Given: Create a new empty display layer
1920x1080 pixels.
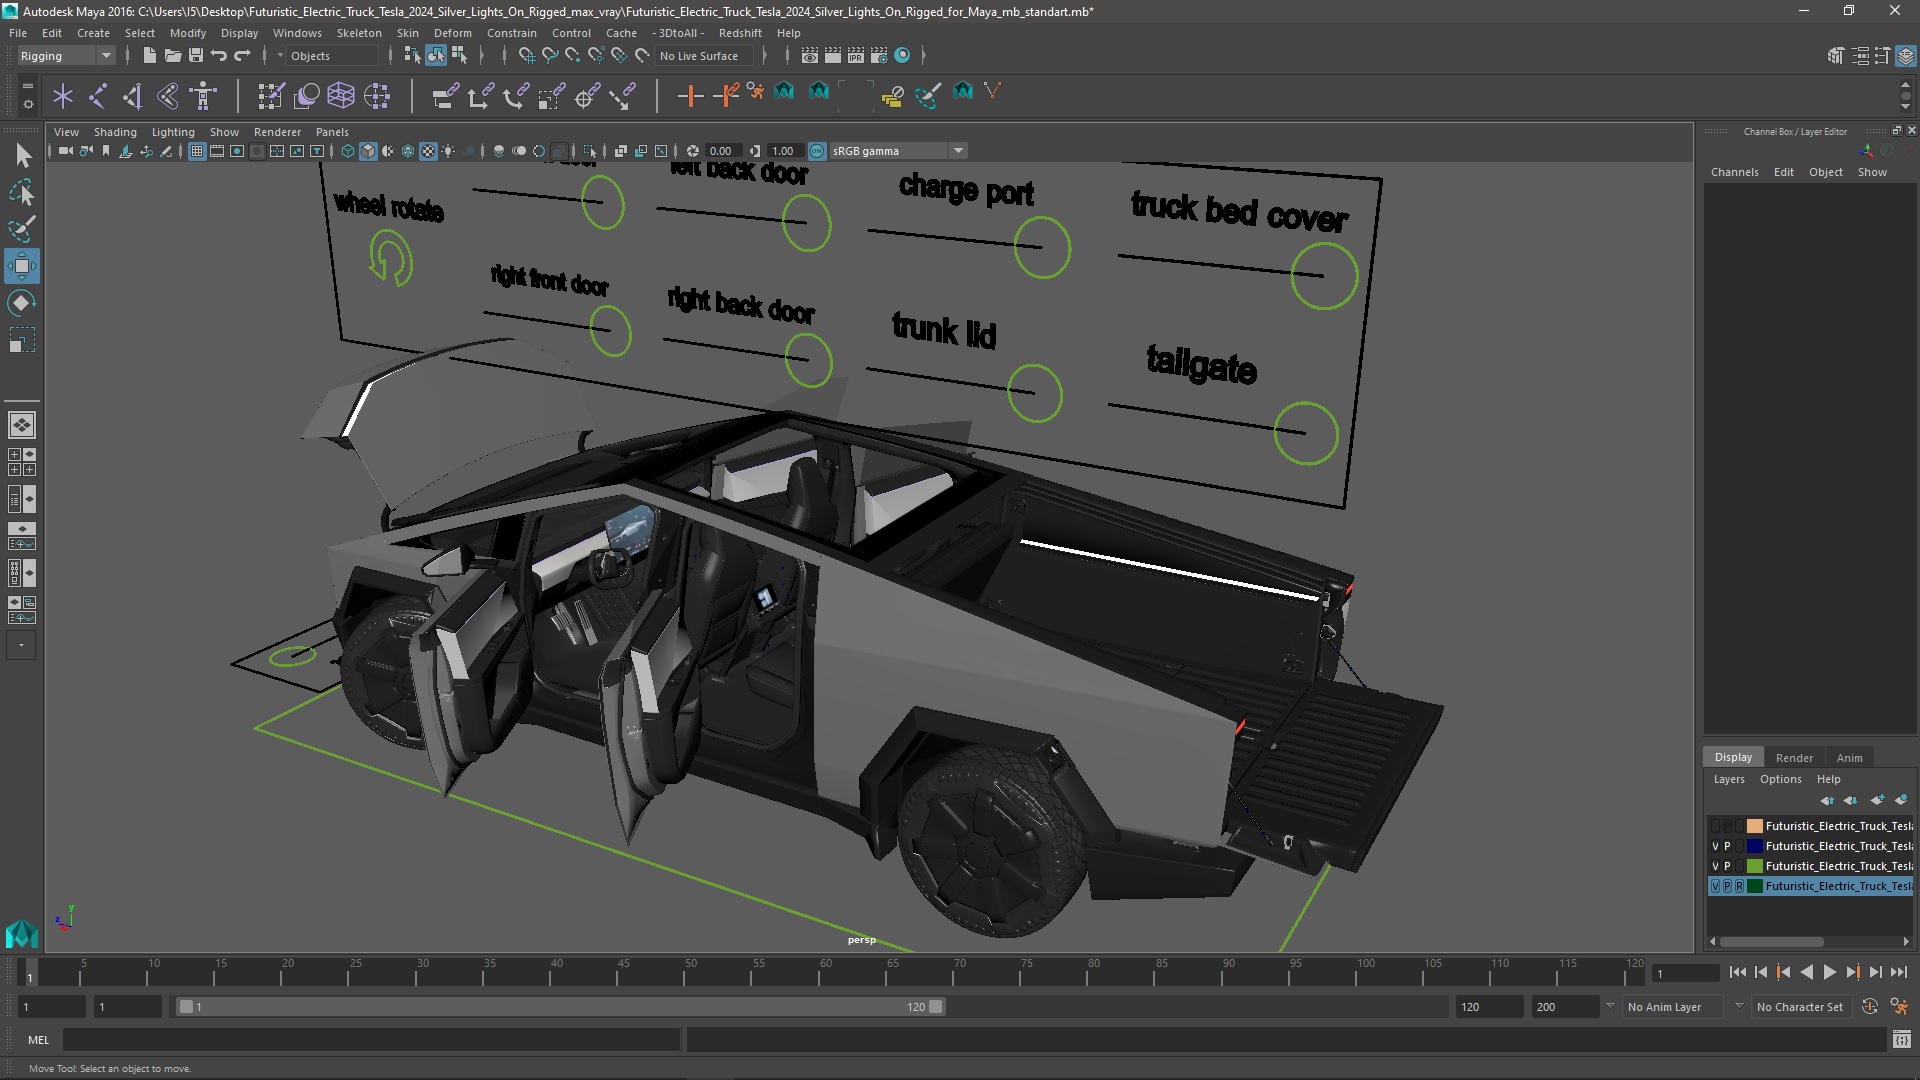Looking at the screenshot, I should point(1877,800).
